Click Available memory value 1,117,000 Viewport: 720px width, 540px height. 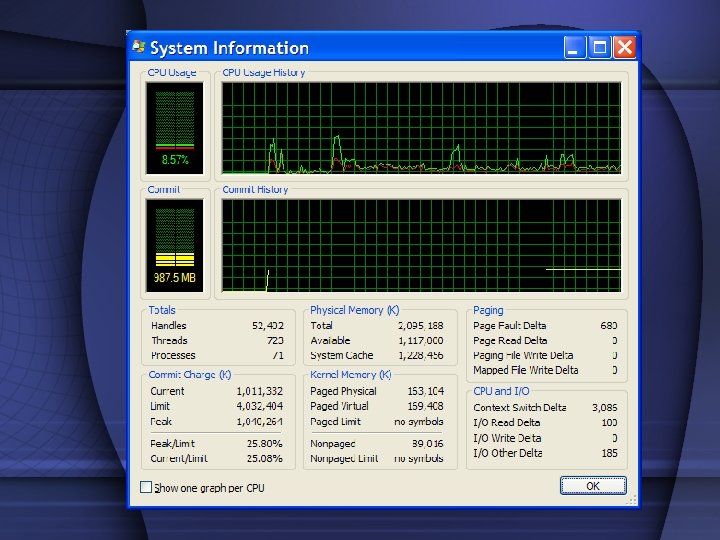[421, 340]
